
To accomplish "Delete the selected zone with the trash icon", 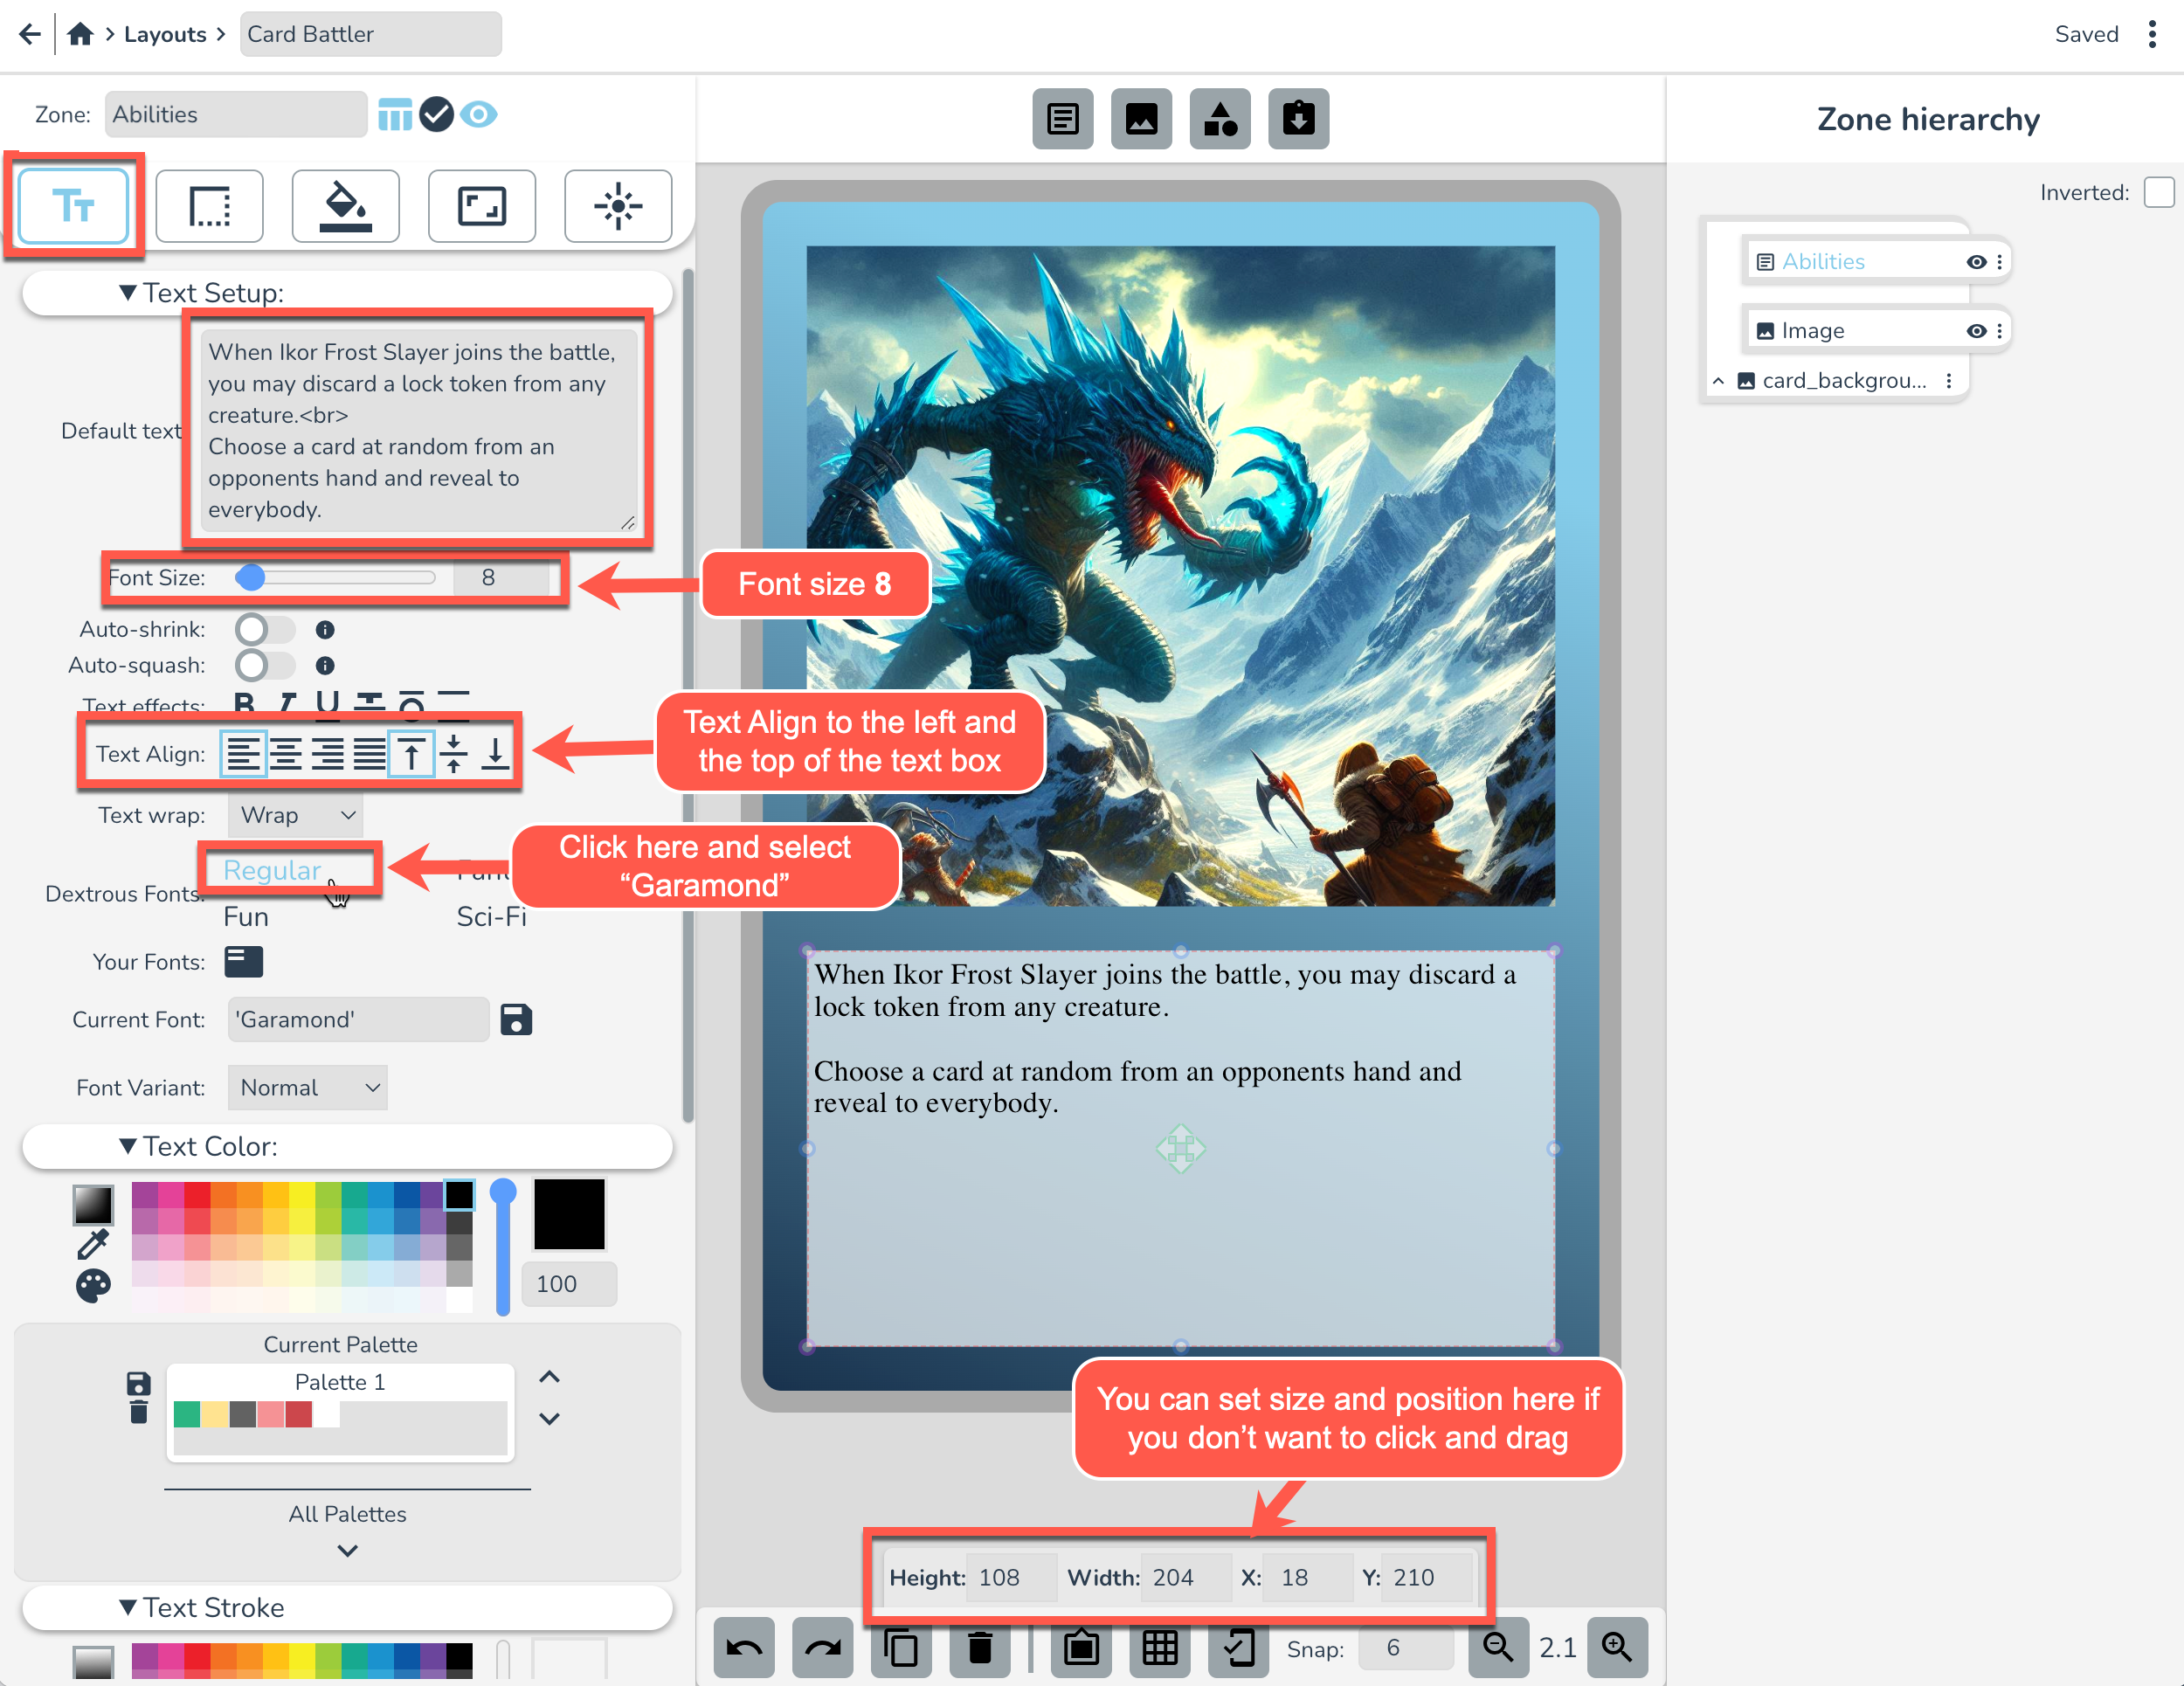I will click(x=980, y=1648).
